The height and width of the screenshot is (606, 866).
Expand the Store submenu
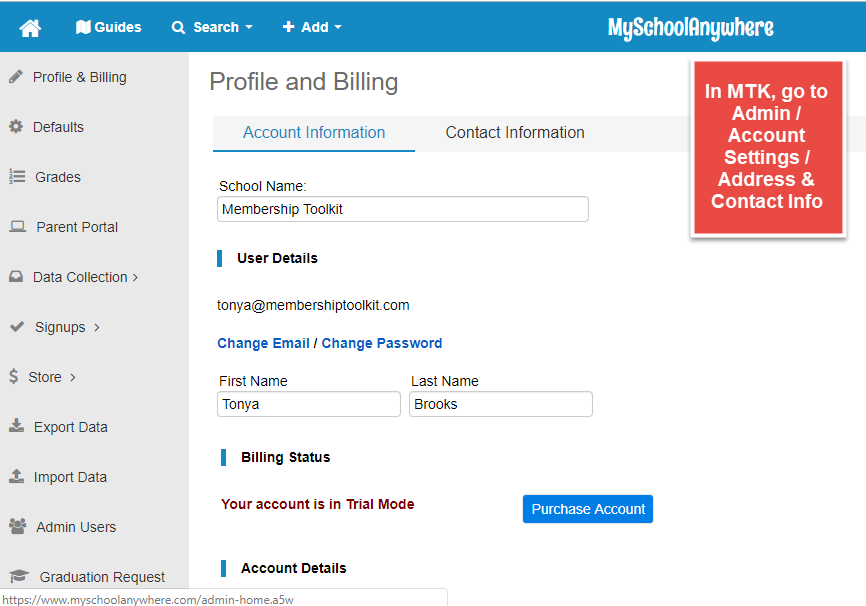[52, 377]
